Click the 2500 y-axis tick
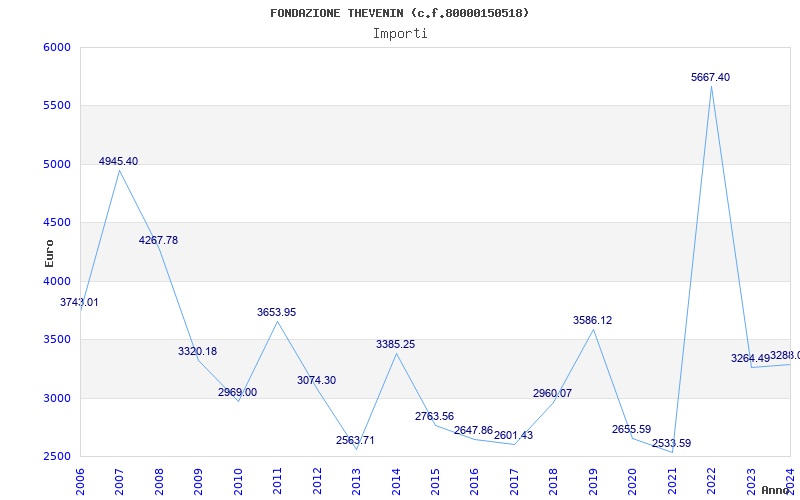 (57, 456)
